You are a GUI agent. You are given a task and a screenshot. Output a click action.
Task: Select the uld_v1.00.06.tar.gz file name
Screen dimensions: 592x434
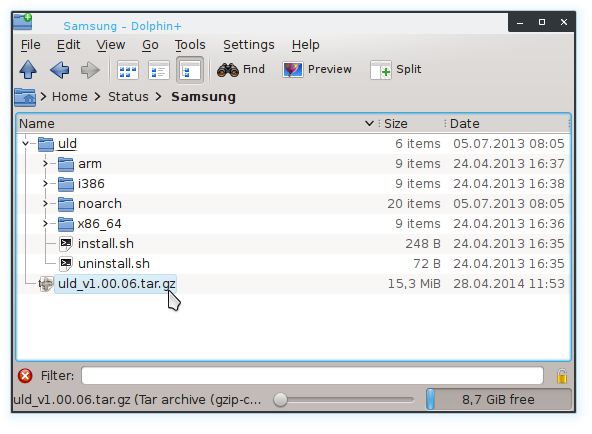(117, 284)
